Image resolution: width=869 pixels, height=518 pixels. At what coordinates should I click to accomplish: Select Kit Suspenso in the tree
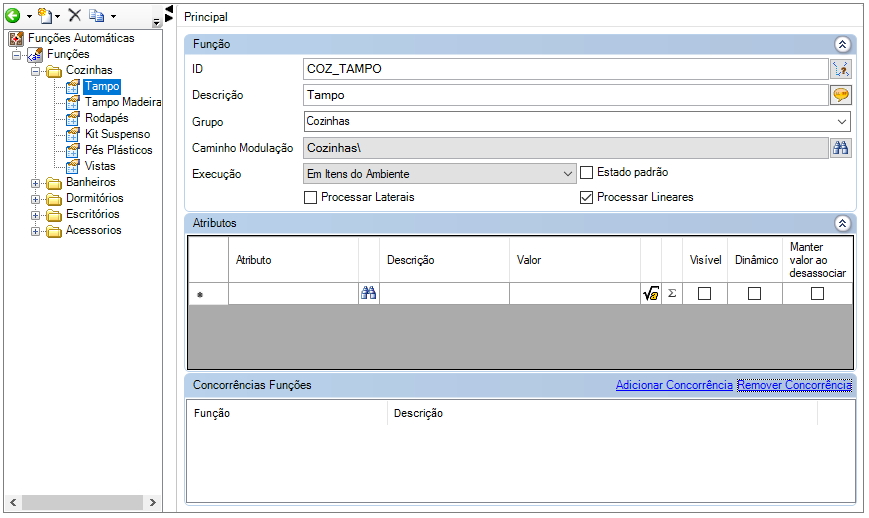[117, 134]
